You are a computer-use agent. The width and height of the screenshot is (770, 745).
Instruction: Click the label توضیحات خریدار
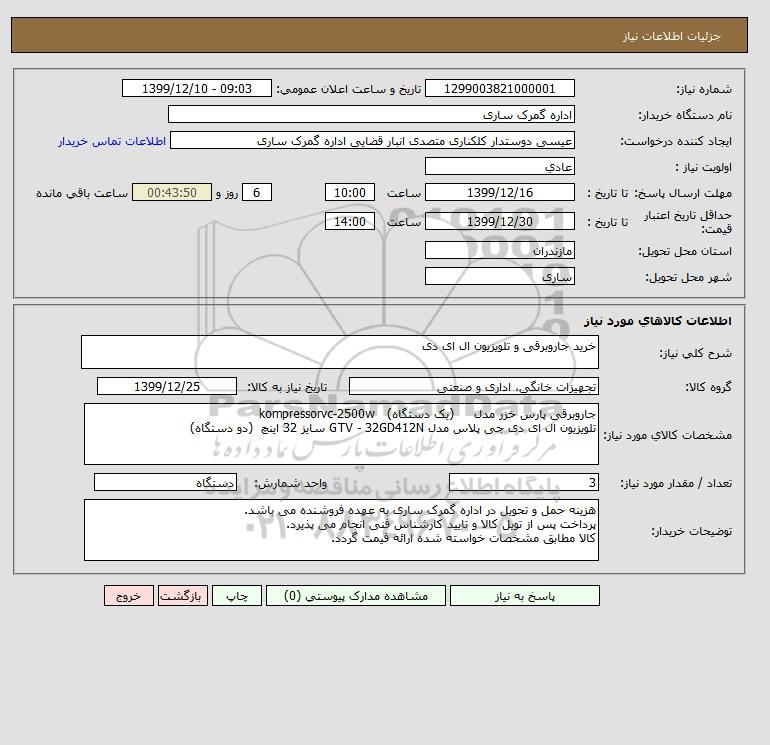tap(692, 531)
